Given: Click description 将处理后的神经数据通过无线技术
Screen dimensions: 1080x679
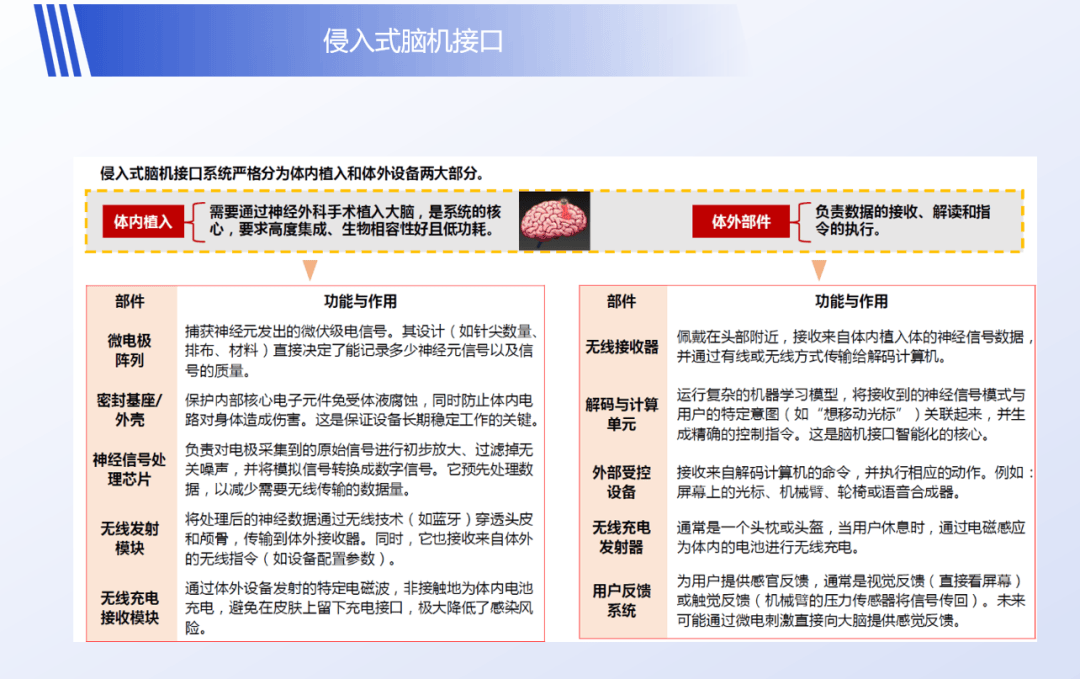Looking at the screenshot, I should click(x=359, y=539).
